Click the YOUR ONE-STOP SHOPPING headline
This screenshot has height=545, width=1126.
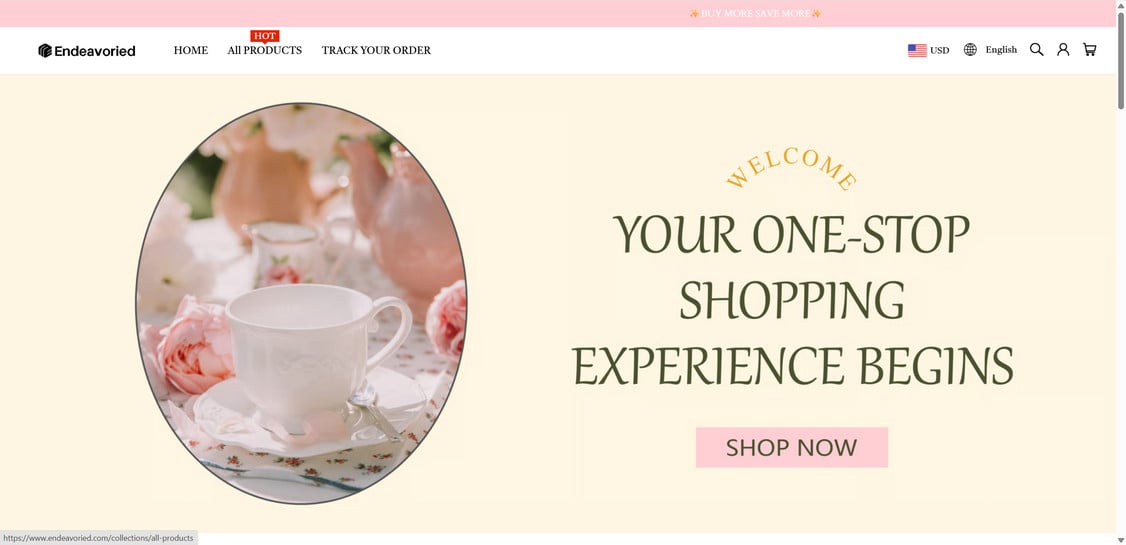click(x=793, y=299)
